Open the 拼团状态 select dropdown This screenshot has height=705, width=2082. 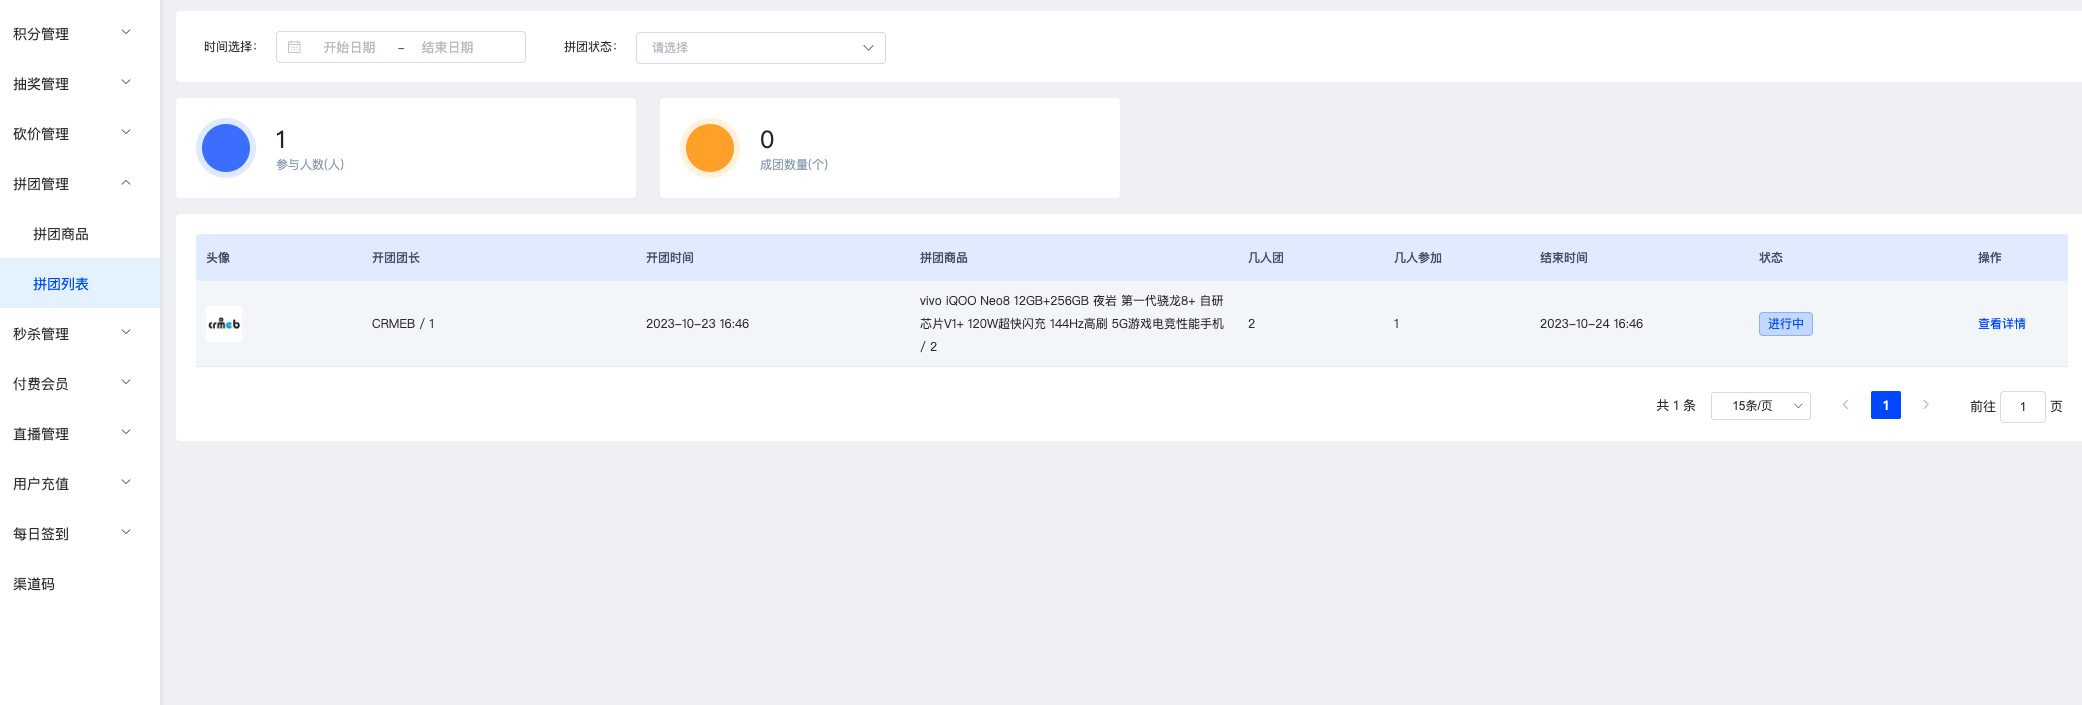761,47
